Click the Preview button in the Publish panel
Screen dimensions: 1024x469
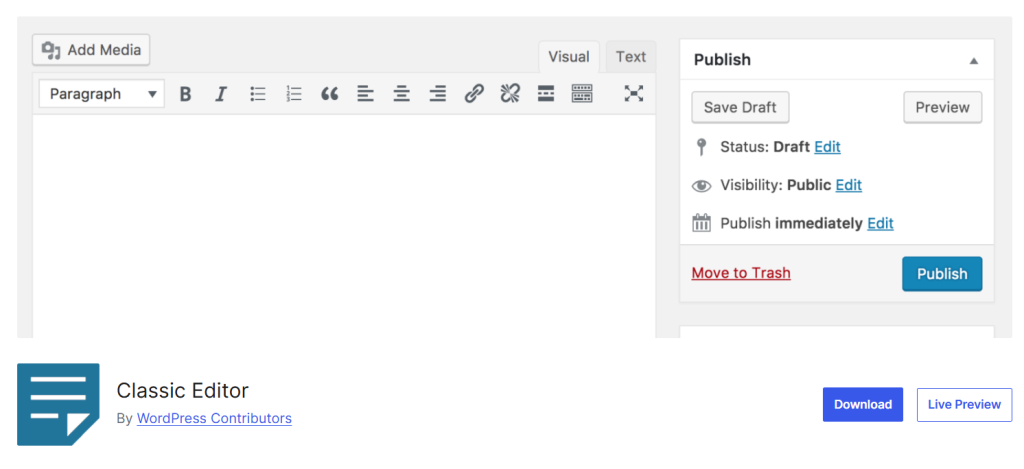tap(942, 107)
